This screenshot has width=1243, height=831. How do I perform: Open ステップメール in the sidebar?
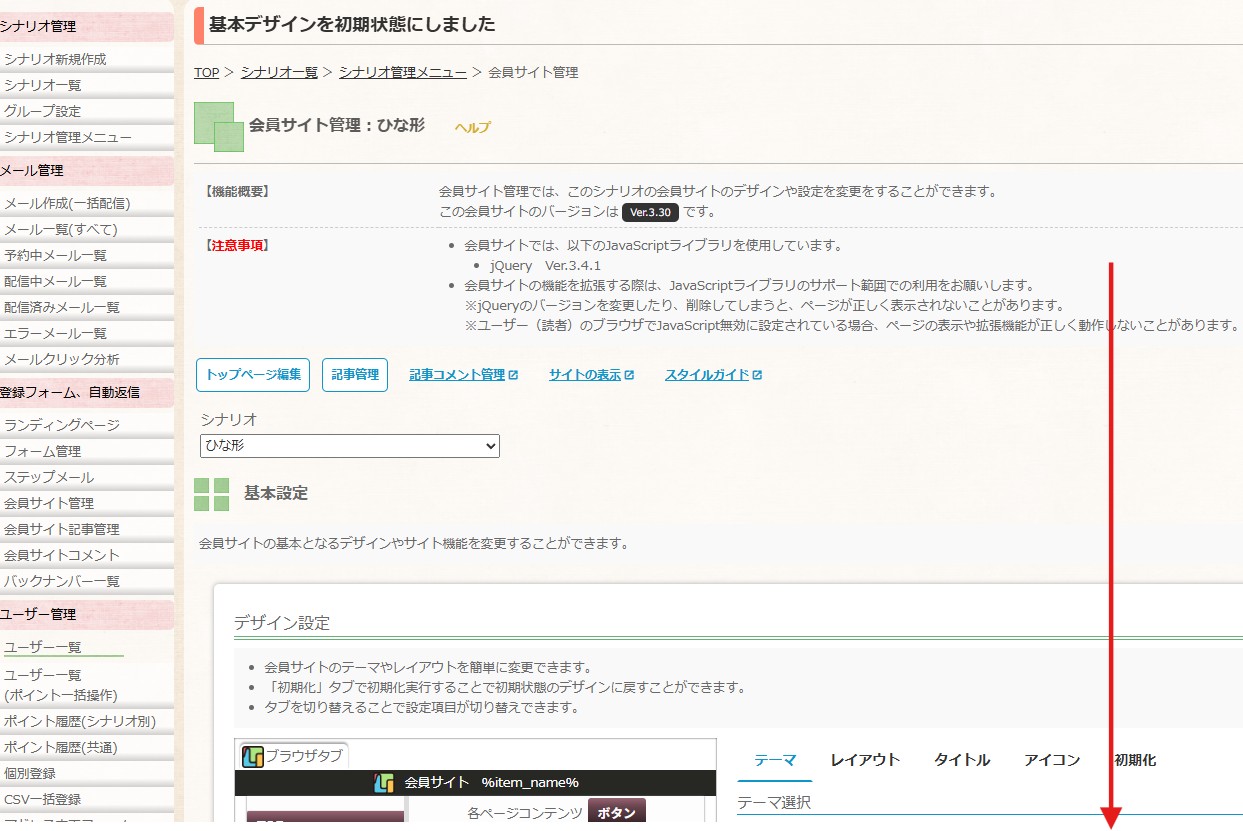(x=49, y=477)
